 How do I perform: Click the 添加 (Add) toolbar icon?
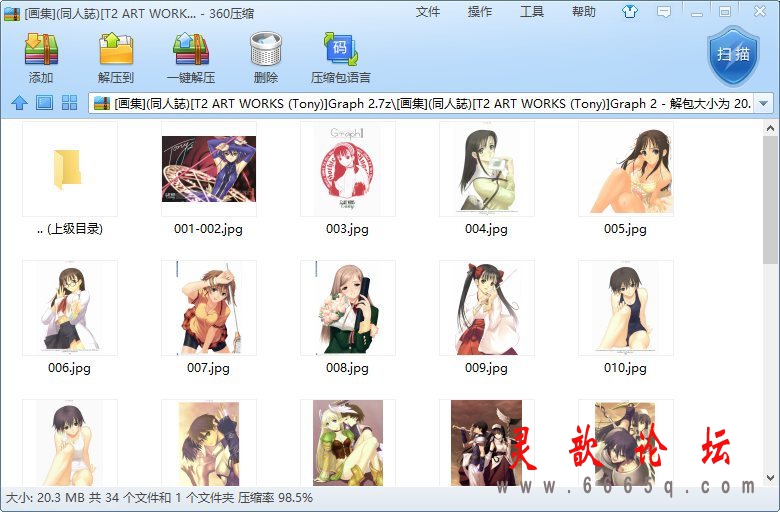click(41, 49)
